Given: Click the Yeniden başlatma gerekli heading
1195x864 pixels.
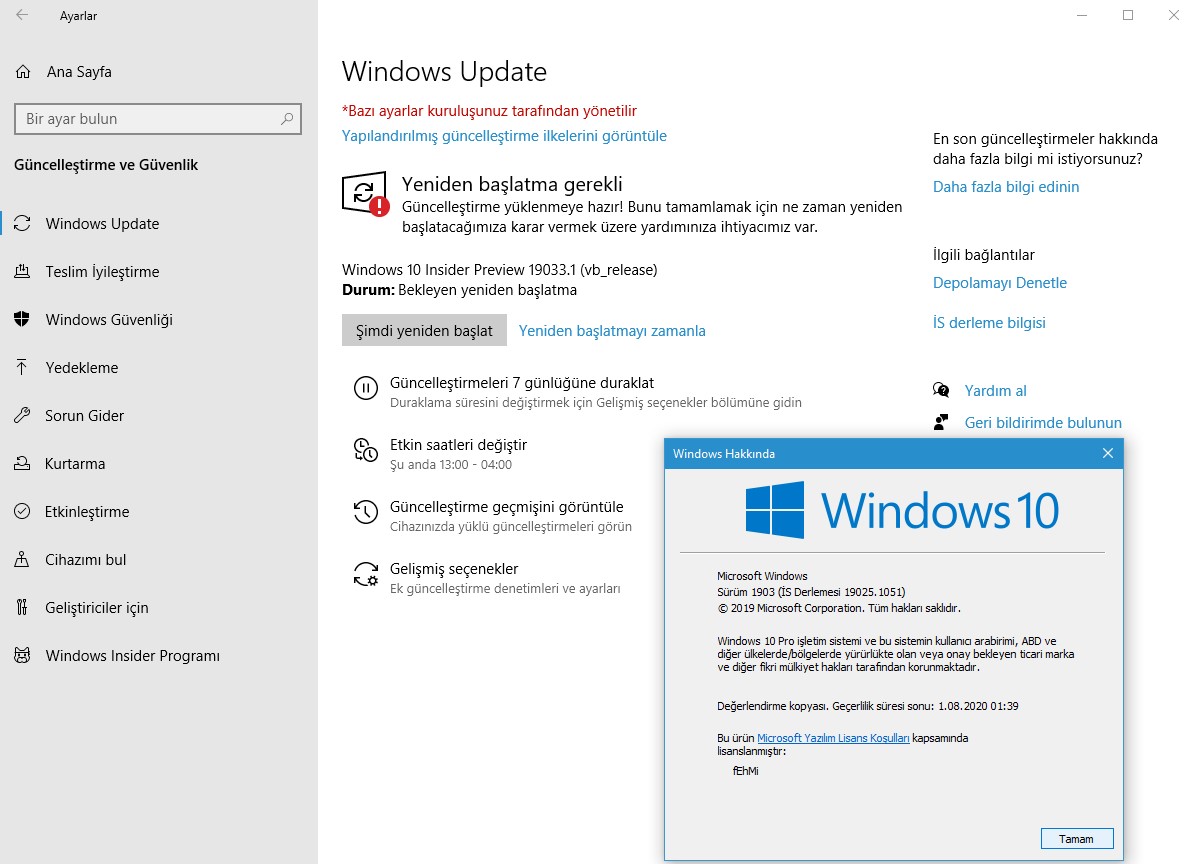Looking at the screenshot, I should coord(512,184).
